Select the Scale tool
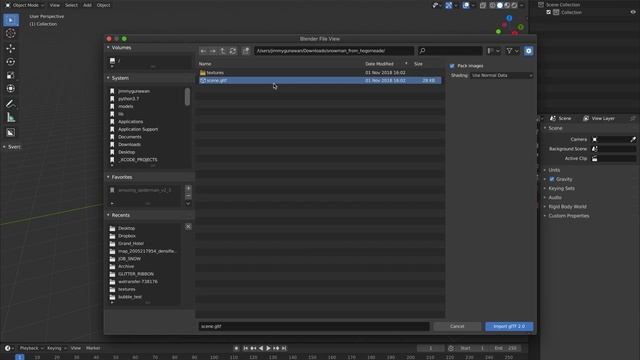640x360 pixels. [11, 75]
